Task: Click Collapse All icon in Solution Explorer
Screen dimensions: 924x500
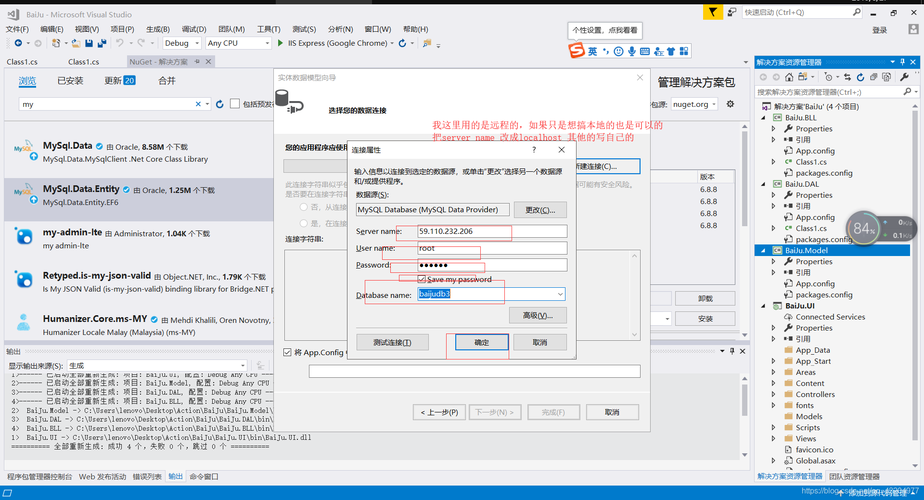Action: click(873, 77)
